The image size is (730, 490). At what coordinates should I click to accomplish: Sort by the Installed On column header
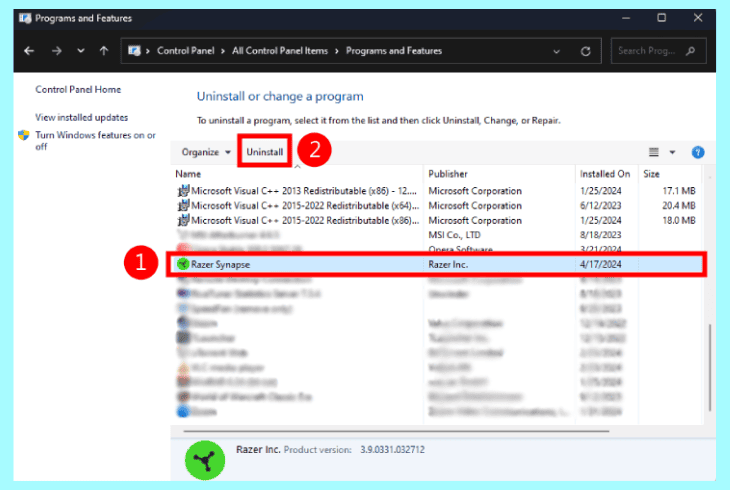point(605,174)
